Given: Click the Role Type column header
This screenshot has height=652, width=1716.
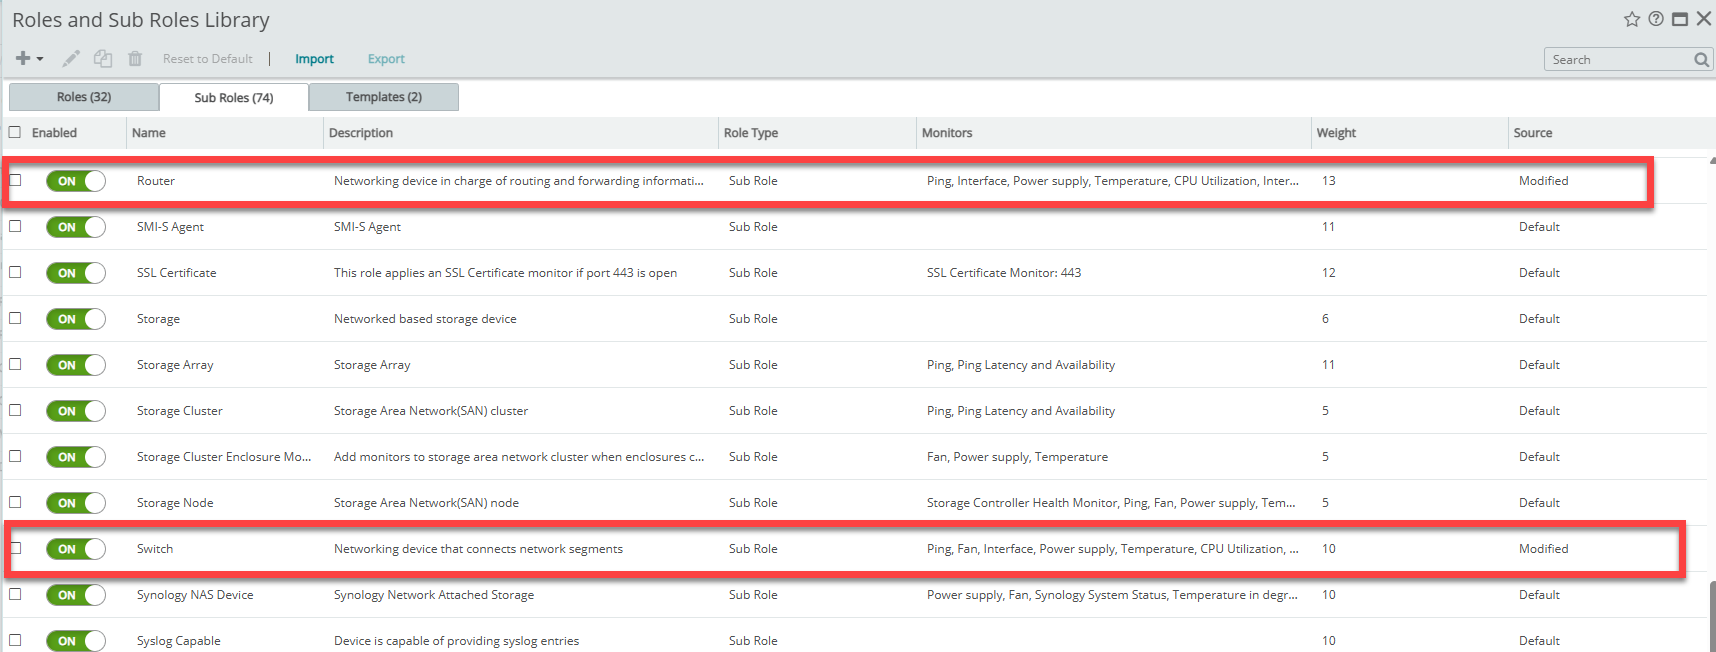Looking at the screenshot, I should [x=751, y=133].
